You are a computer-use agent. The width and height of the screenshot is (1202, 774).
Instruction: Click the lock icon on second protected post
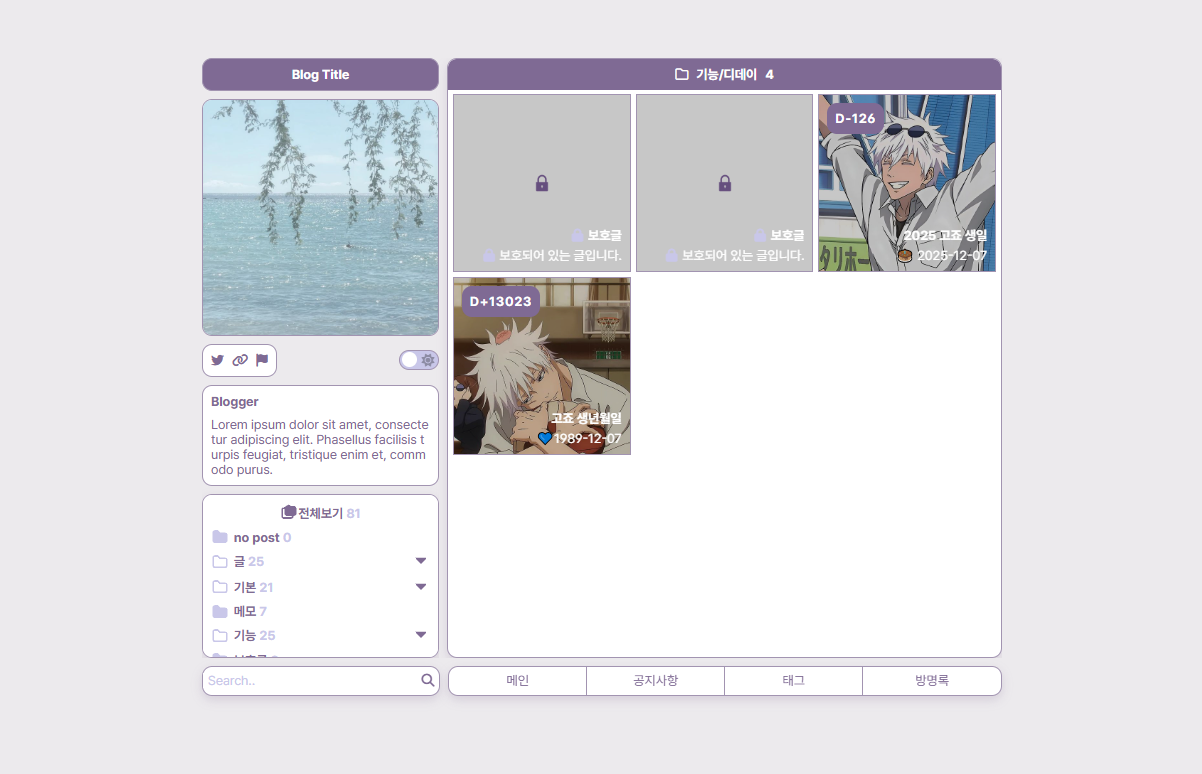(725, 183)
